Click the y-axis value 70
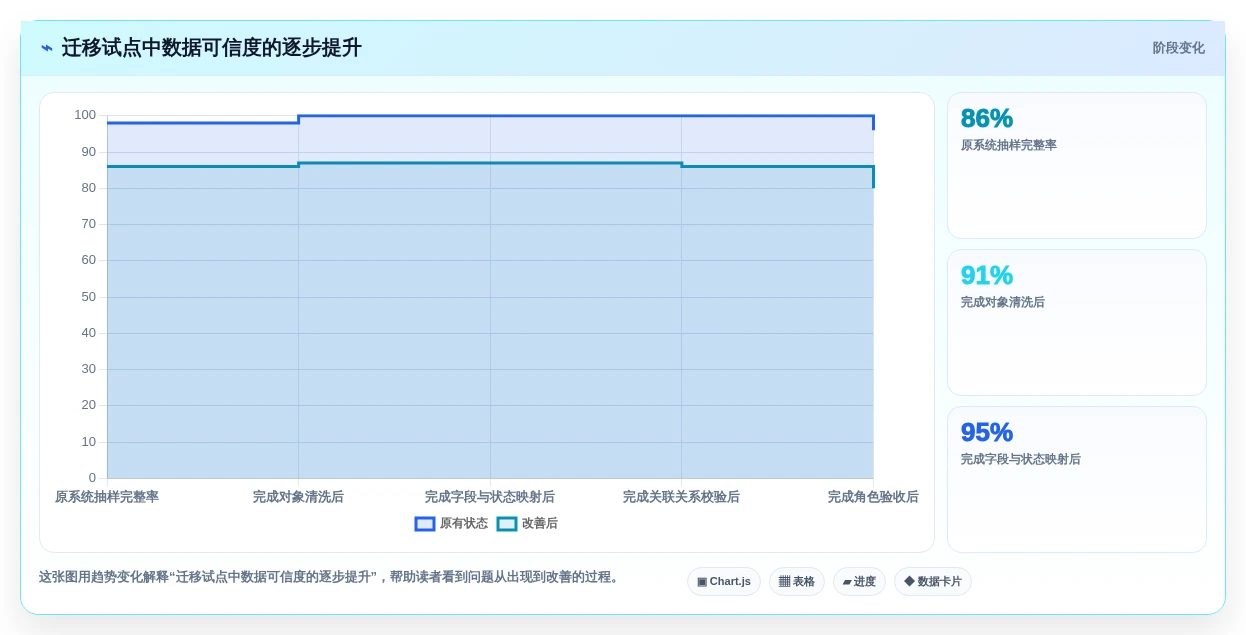 pos(89,224)
